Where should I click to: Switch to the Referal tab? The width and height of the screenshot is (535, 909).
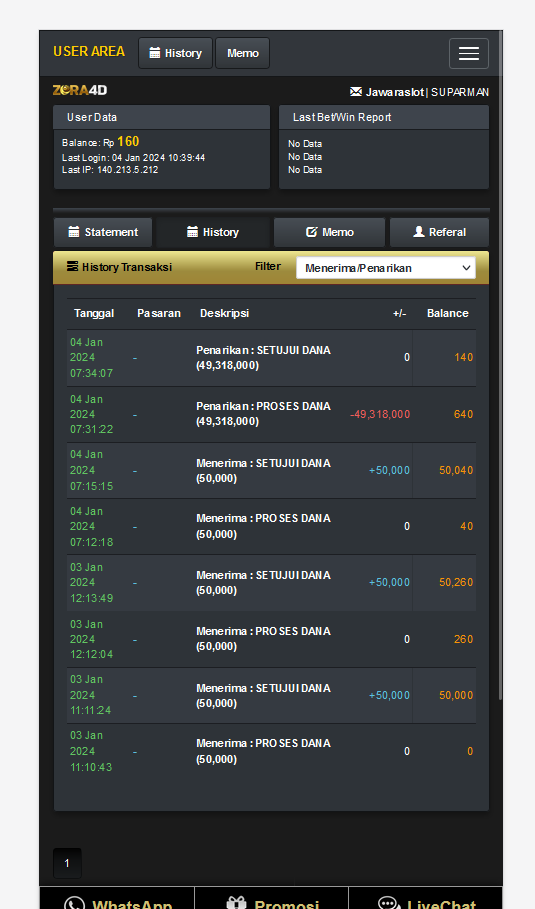coord(439,232)
